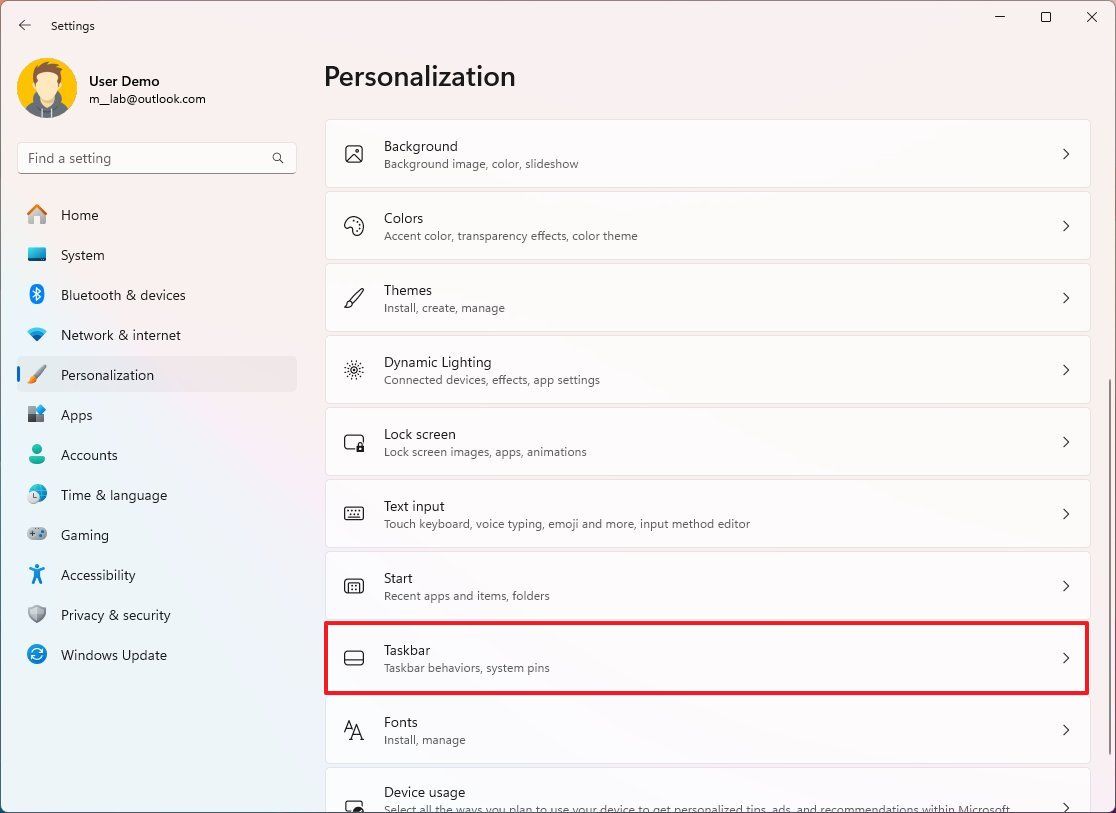Click the Themes paintbrush icon
The height and width of the screenshot is (813, 1116).
point(354,298)
